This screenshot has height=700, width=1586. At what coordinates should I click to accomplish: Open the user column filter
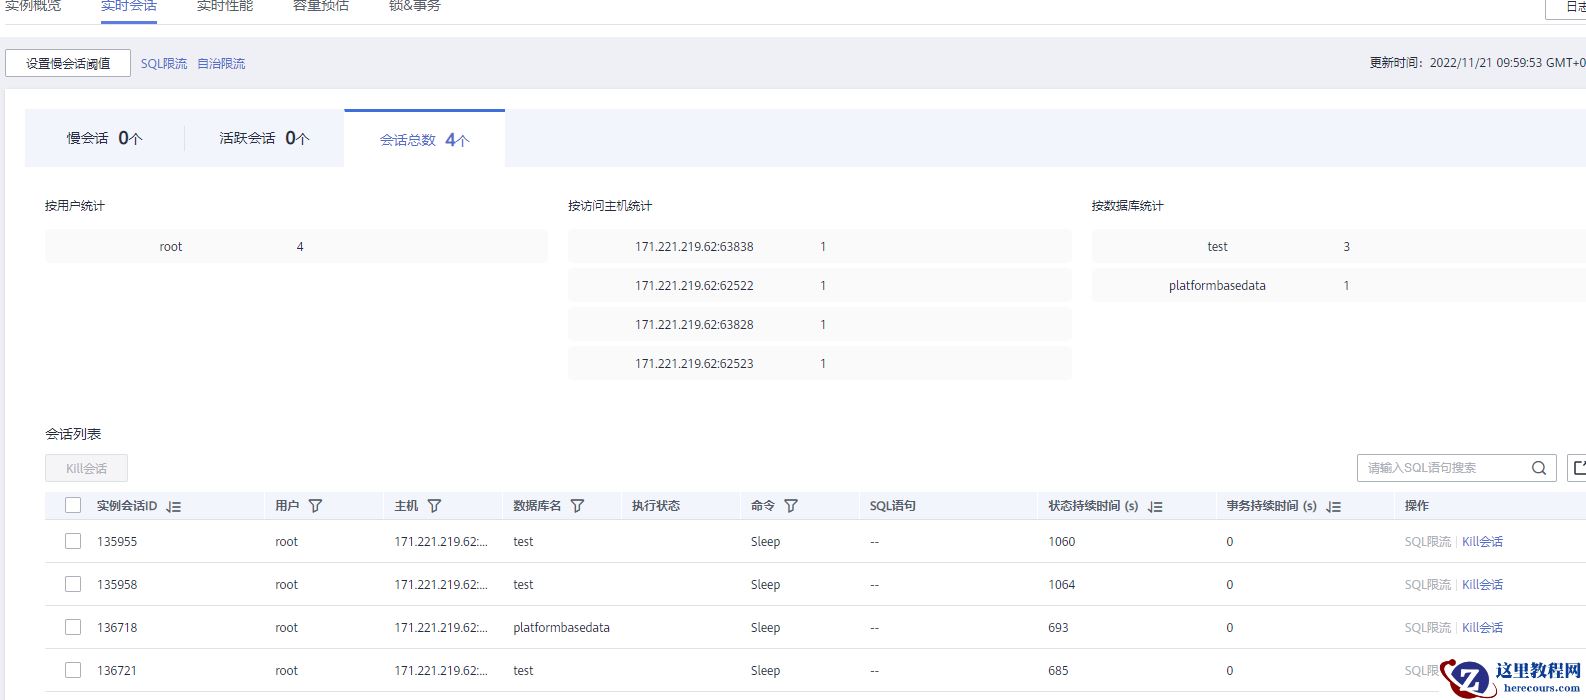point(315,506)
